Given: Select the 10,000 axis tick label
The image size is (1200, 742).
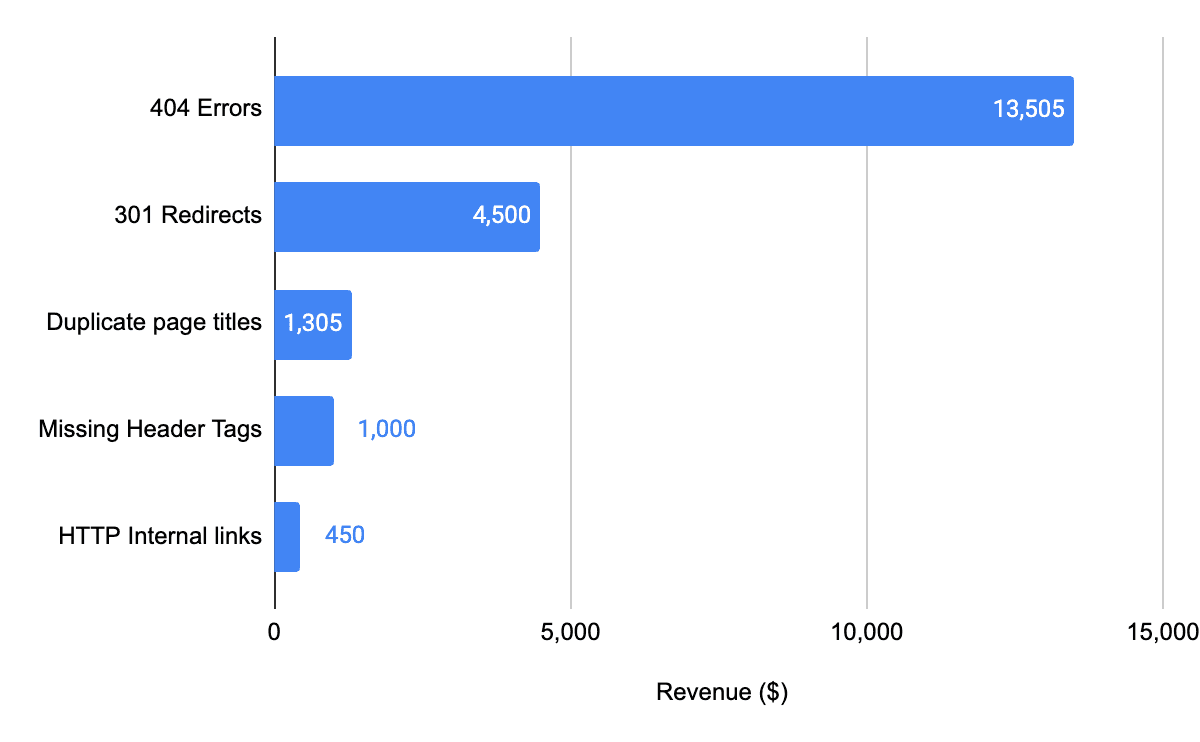Looking at the screenshot, I should pyautogui.click(x=866, y=631).
